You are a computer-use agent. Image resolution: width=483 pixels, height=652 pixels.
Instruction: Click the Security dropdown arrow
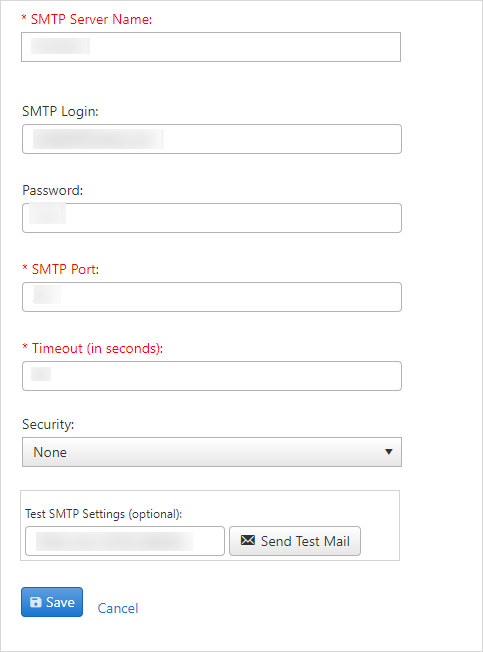click(389, 452)
